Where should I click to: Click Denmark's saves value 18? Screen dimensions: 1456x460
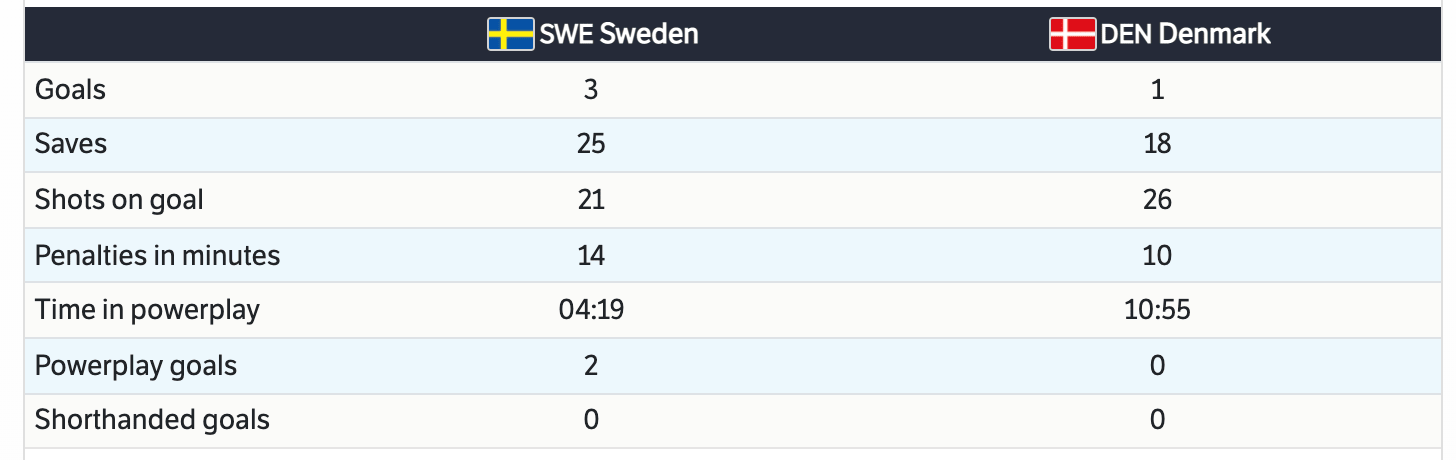point(1157,144)
